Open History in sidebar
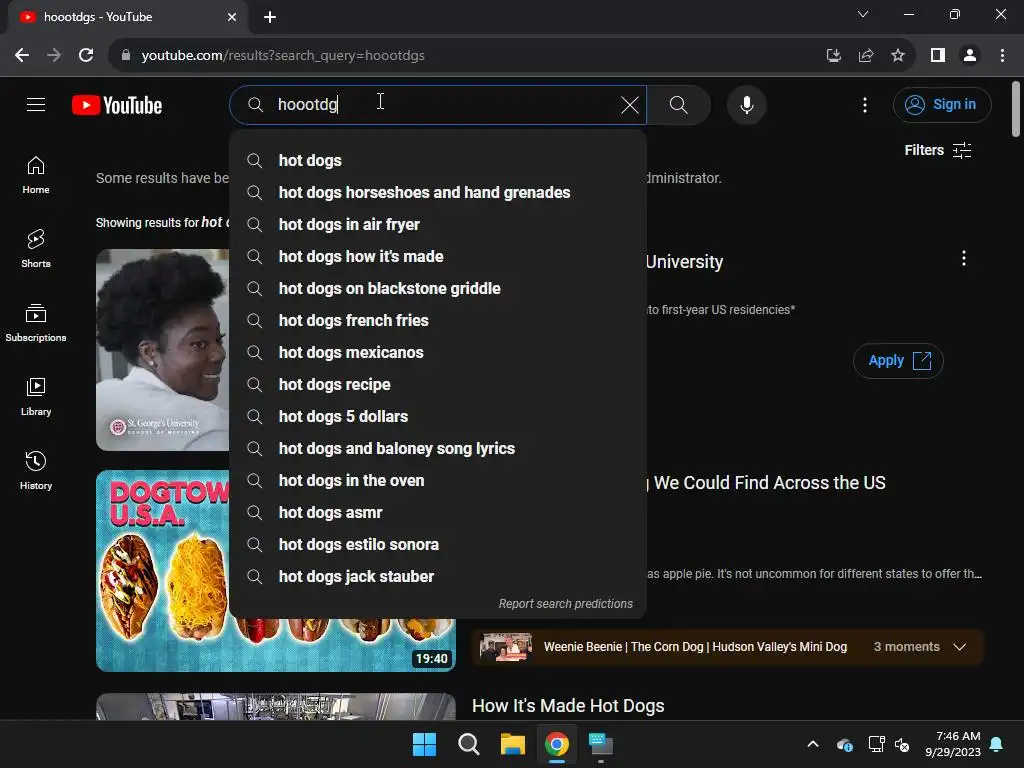 36,470
